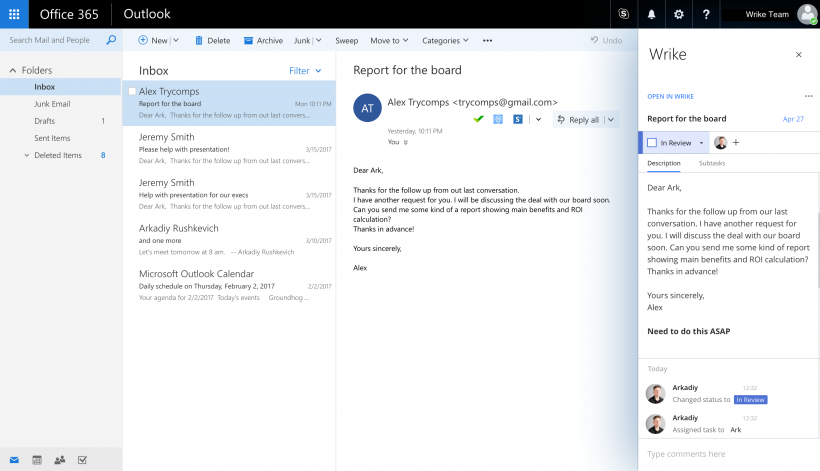
Task: Open toolbar more actions ellipsis
Action: point(487,40)
